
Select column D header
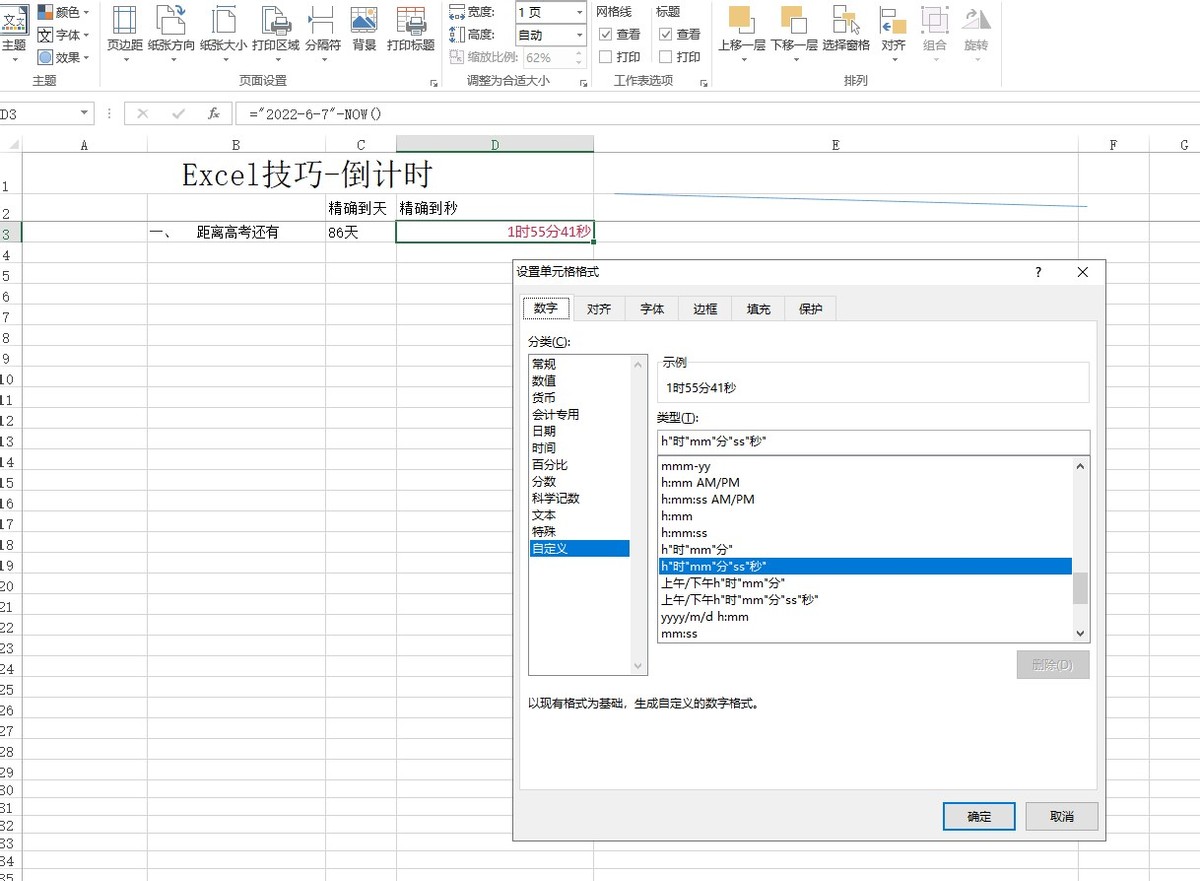[494, 145]
